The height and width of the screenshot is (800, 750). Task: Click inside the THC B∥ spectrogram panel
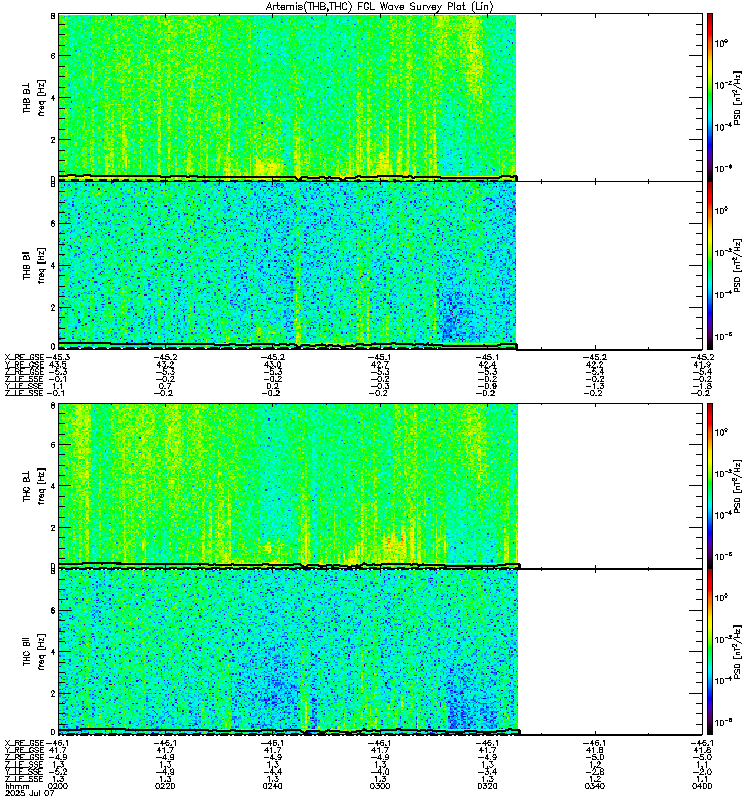380,652
